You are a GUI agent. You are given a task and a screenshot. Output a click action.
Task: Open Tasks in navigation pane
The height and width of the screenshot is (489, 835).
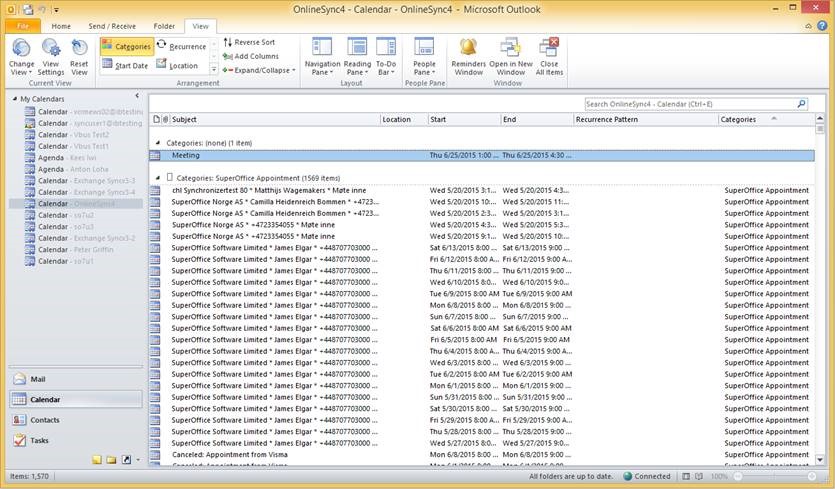[x=76, y=440]
